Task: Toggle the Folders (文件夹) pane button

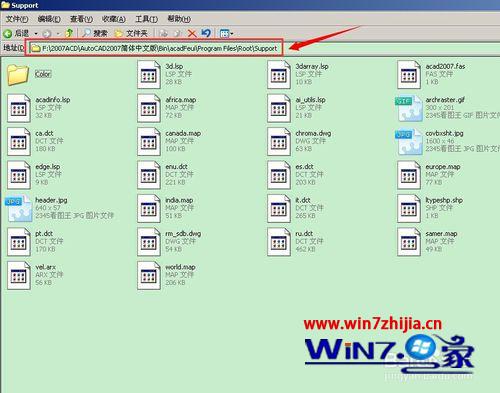Action: pyautogui.click(x=131, y=33)
